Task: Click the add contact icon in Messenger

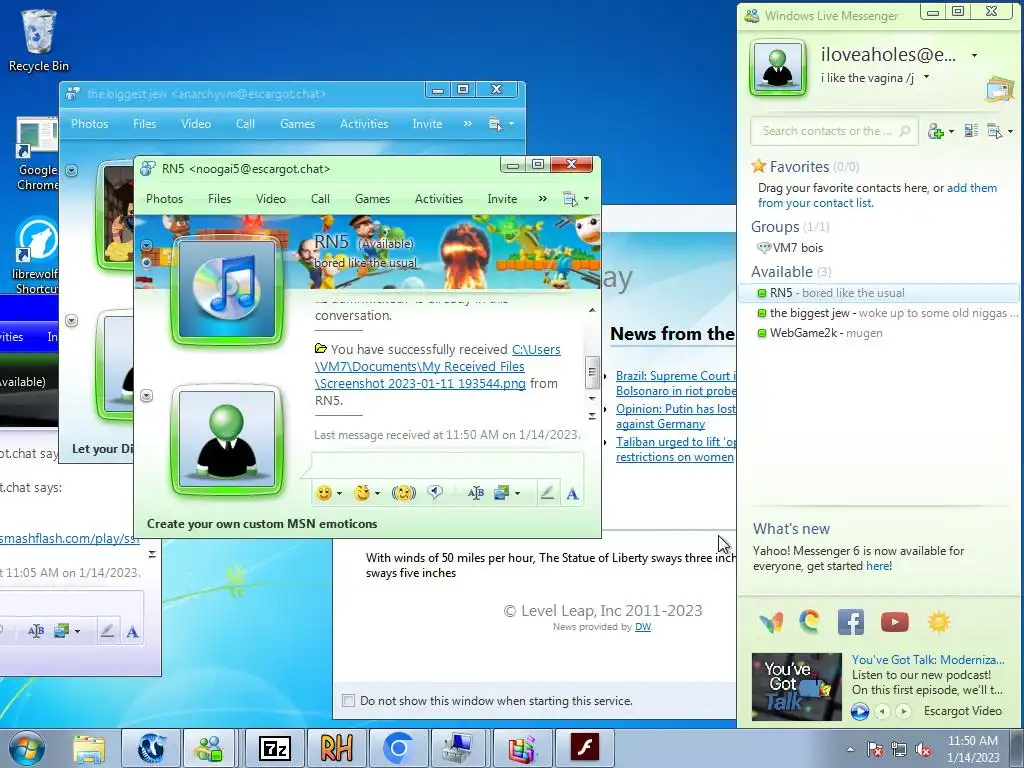Action: (x=936, y=131)
